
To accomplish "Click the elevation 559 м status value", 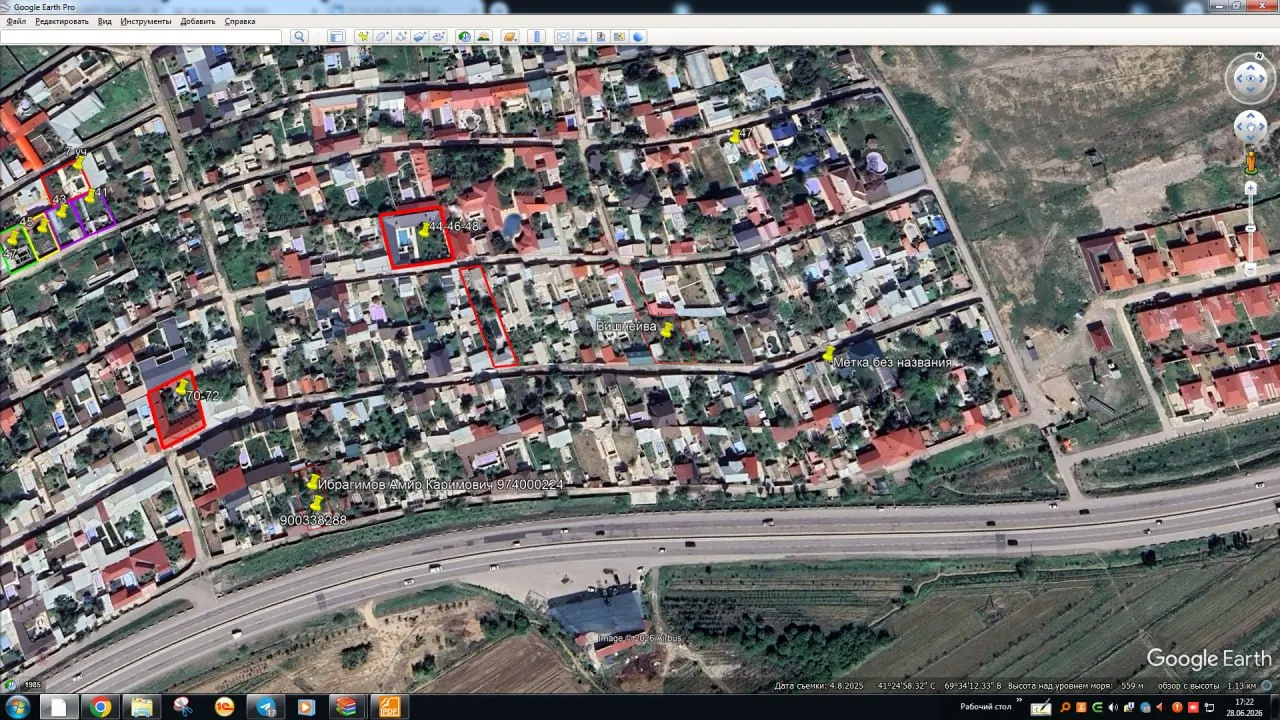I will pyautogui.click(x=1132, y=686).
